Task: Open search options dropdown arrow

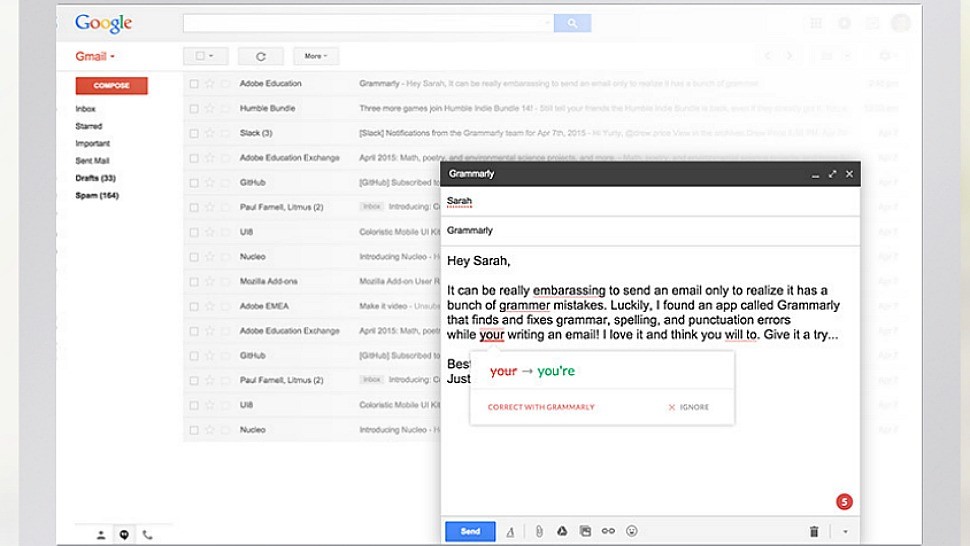Action: [x=547, y=23]
